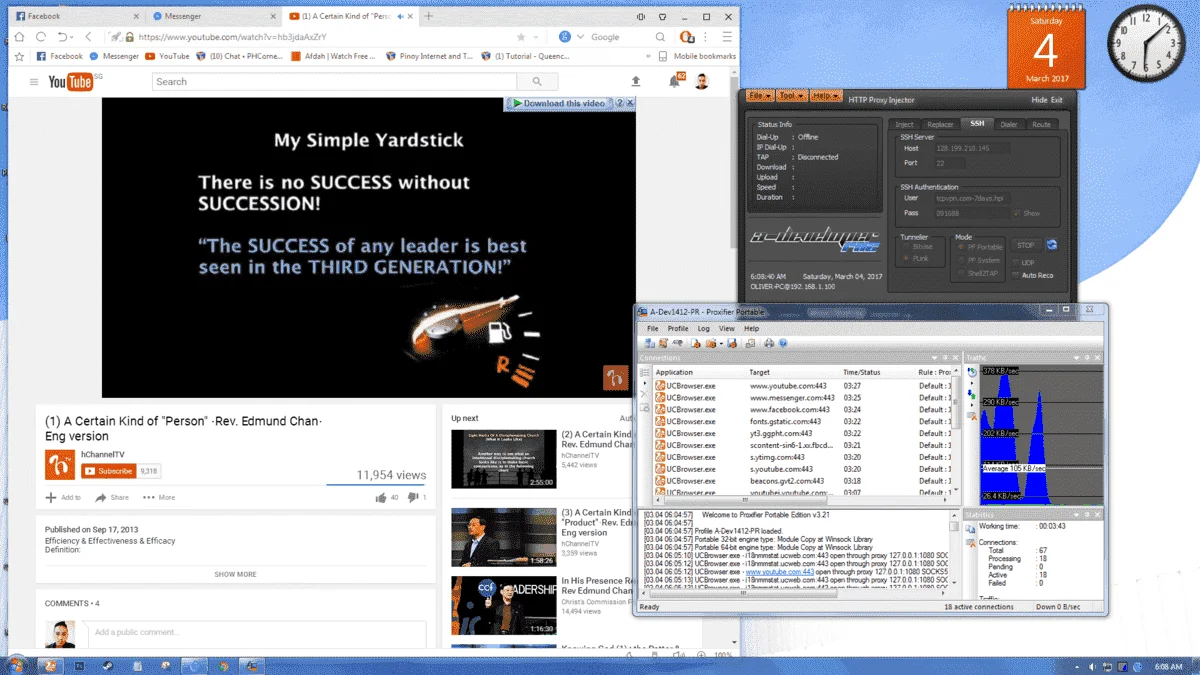Click the Add a public comment box
The image size is (1200, 675).
[256, 632]
